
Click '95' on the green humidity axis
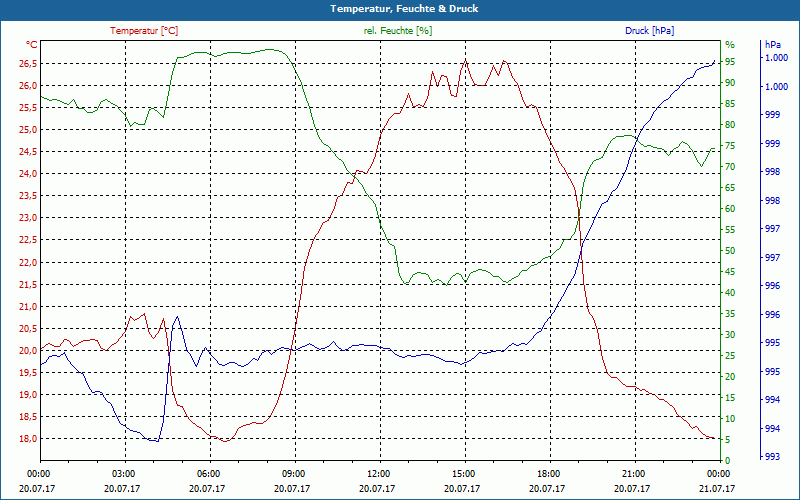click(730, 61)
